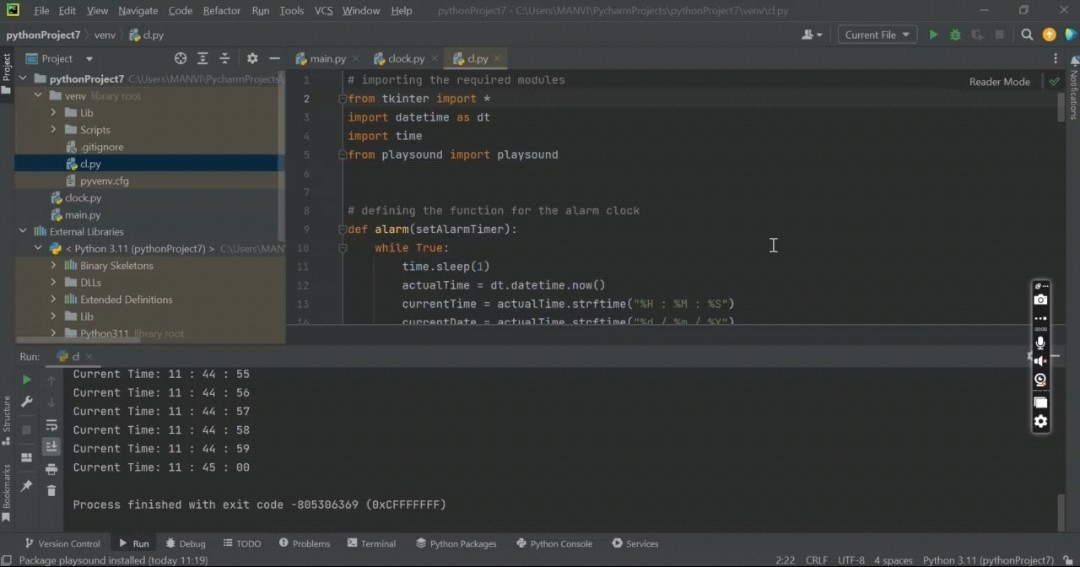Run the current file with the green play button
This screenshot has width=1080, height=567.
(x=933, y=35)
